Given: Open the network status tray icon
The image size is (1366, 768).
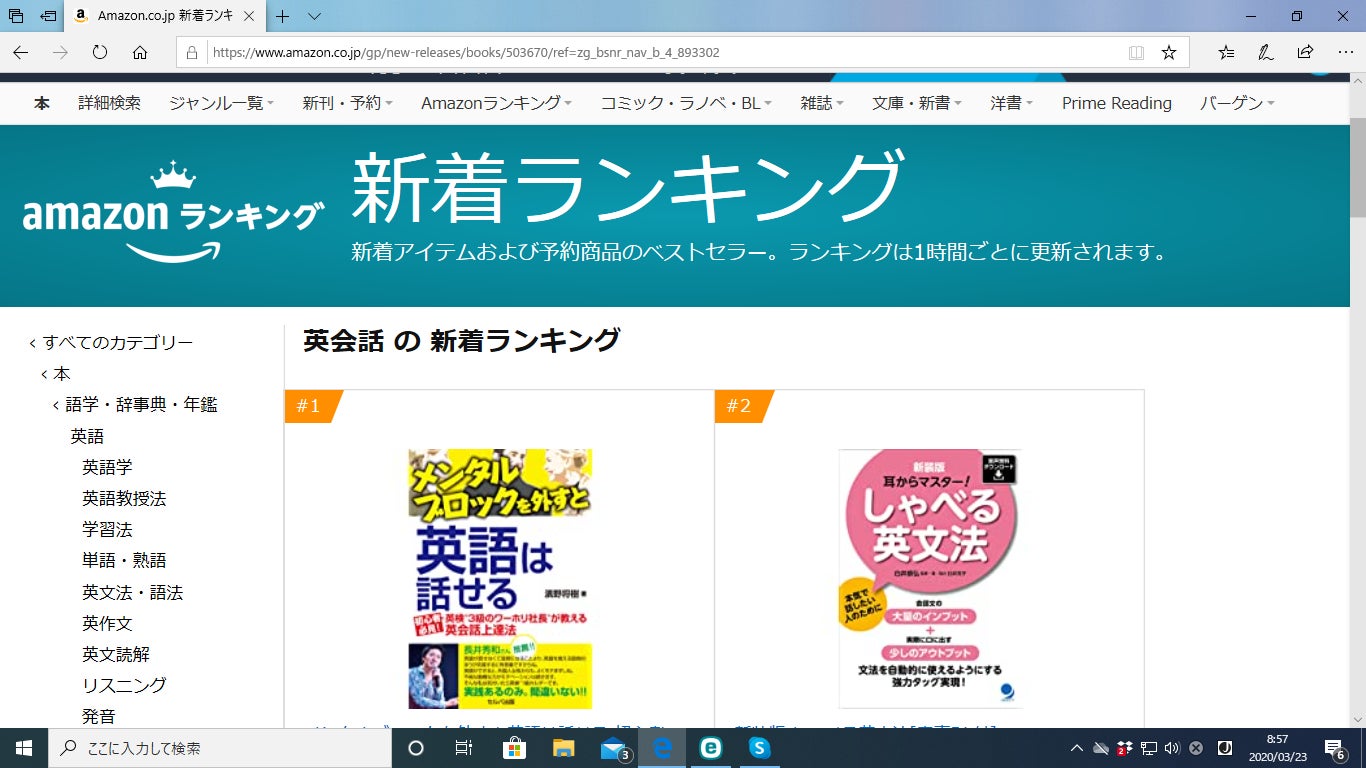Looking at the screenshot, I should [x=1149, y=748].
